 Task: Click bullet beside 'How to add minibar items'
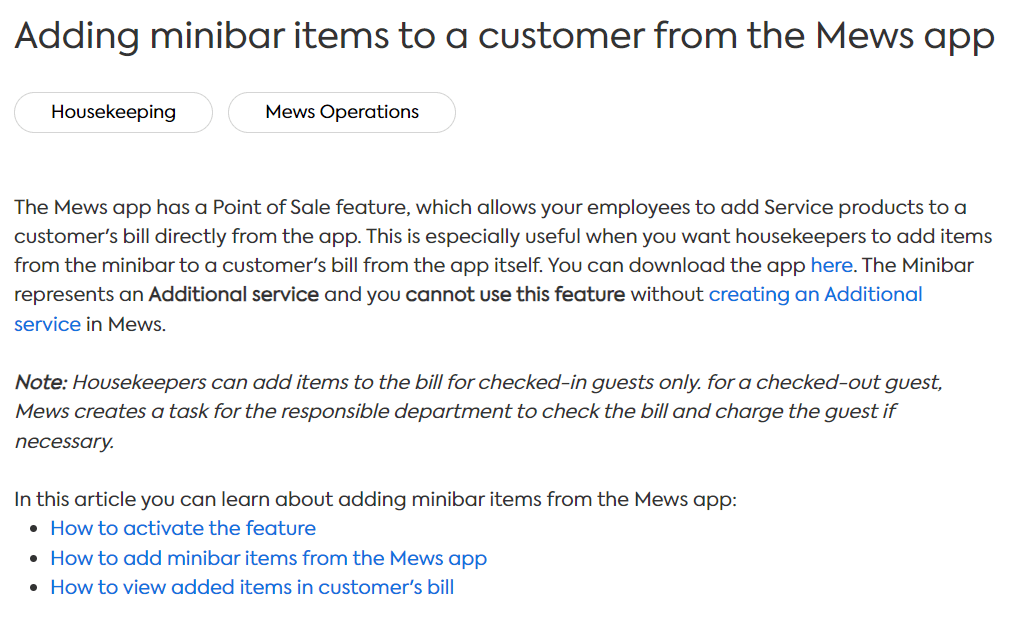click(34, 559)
